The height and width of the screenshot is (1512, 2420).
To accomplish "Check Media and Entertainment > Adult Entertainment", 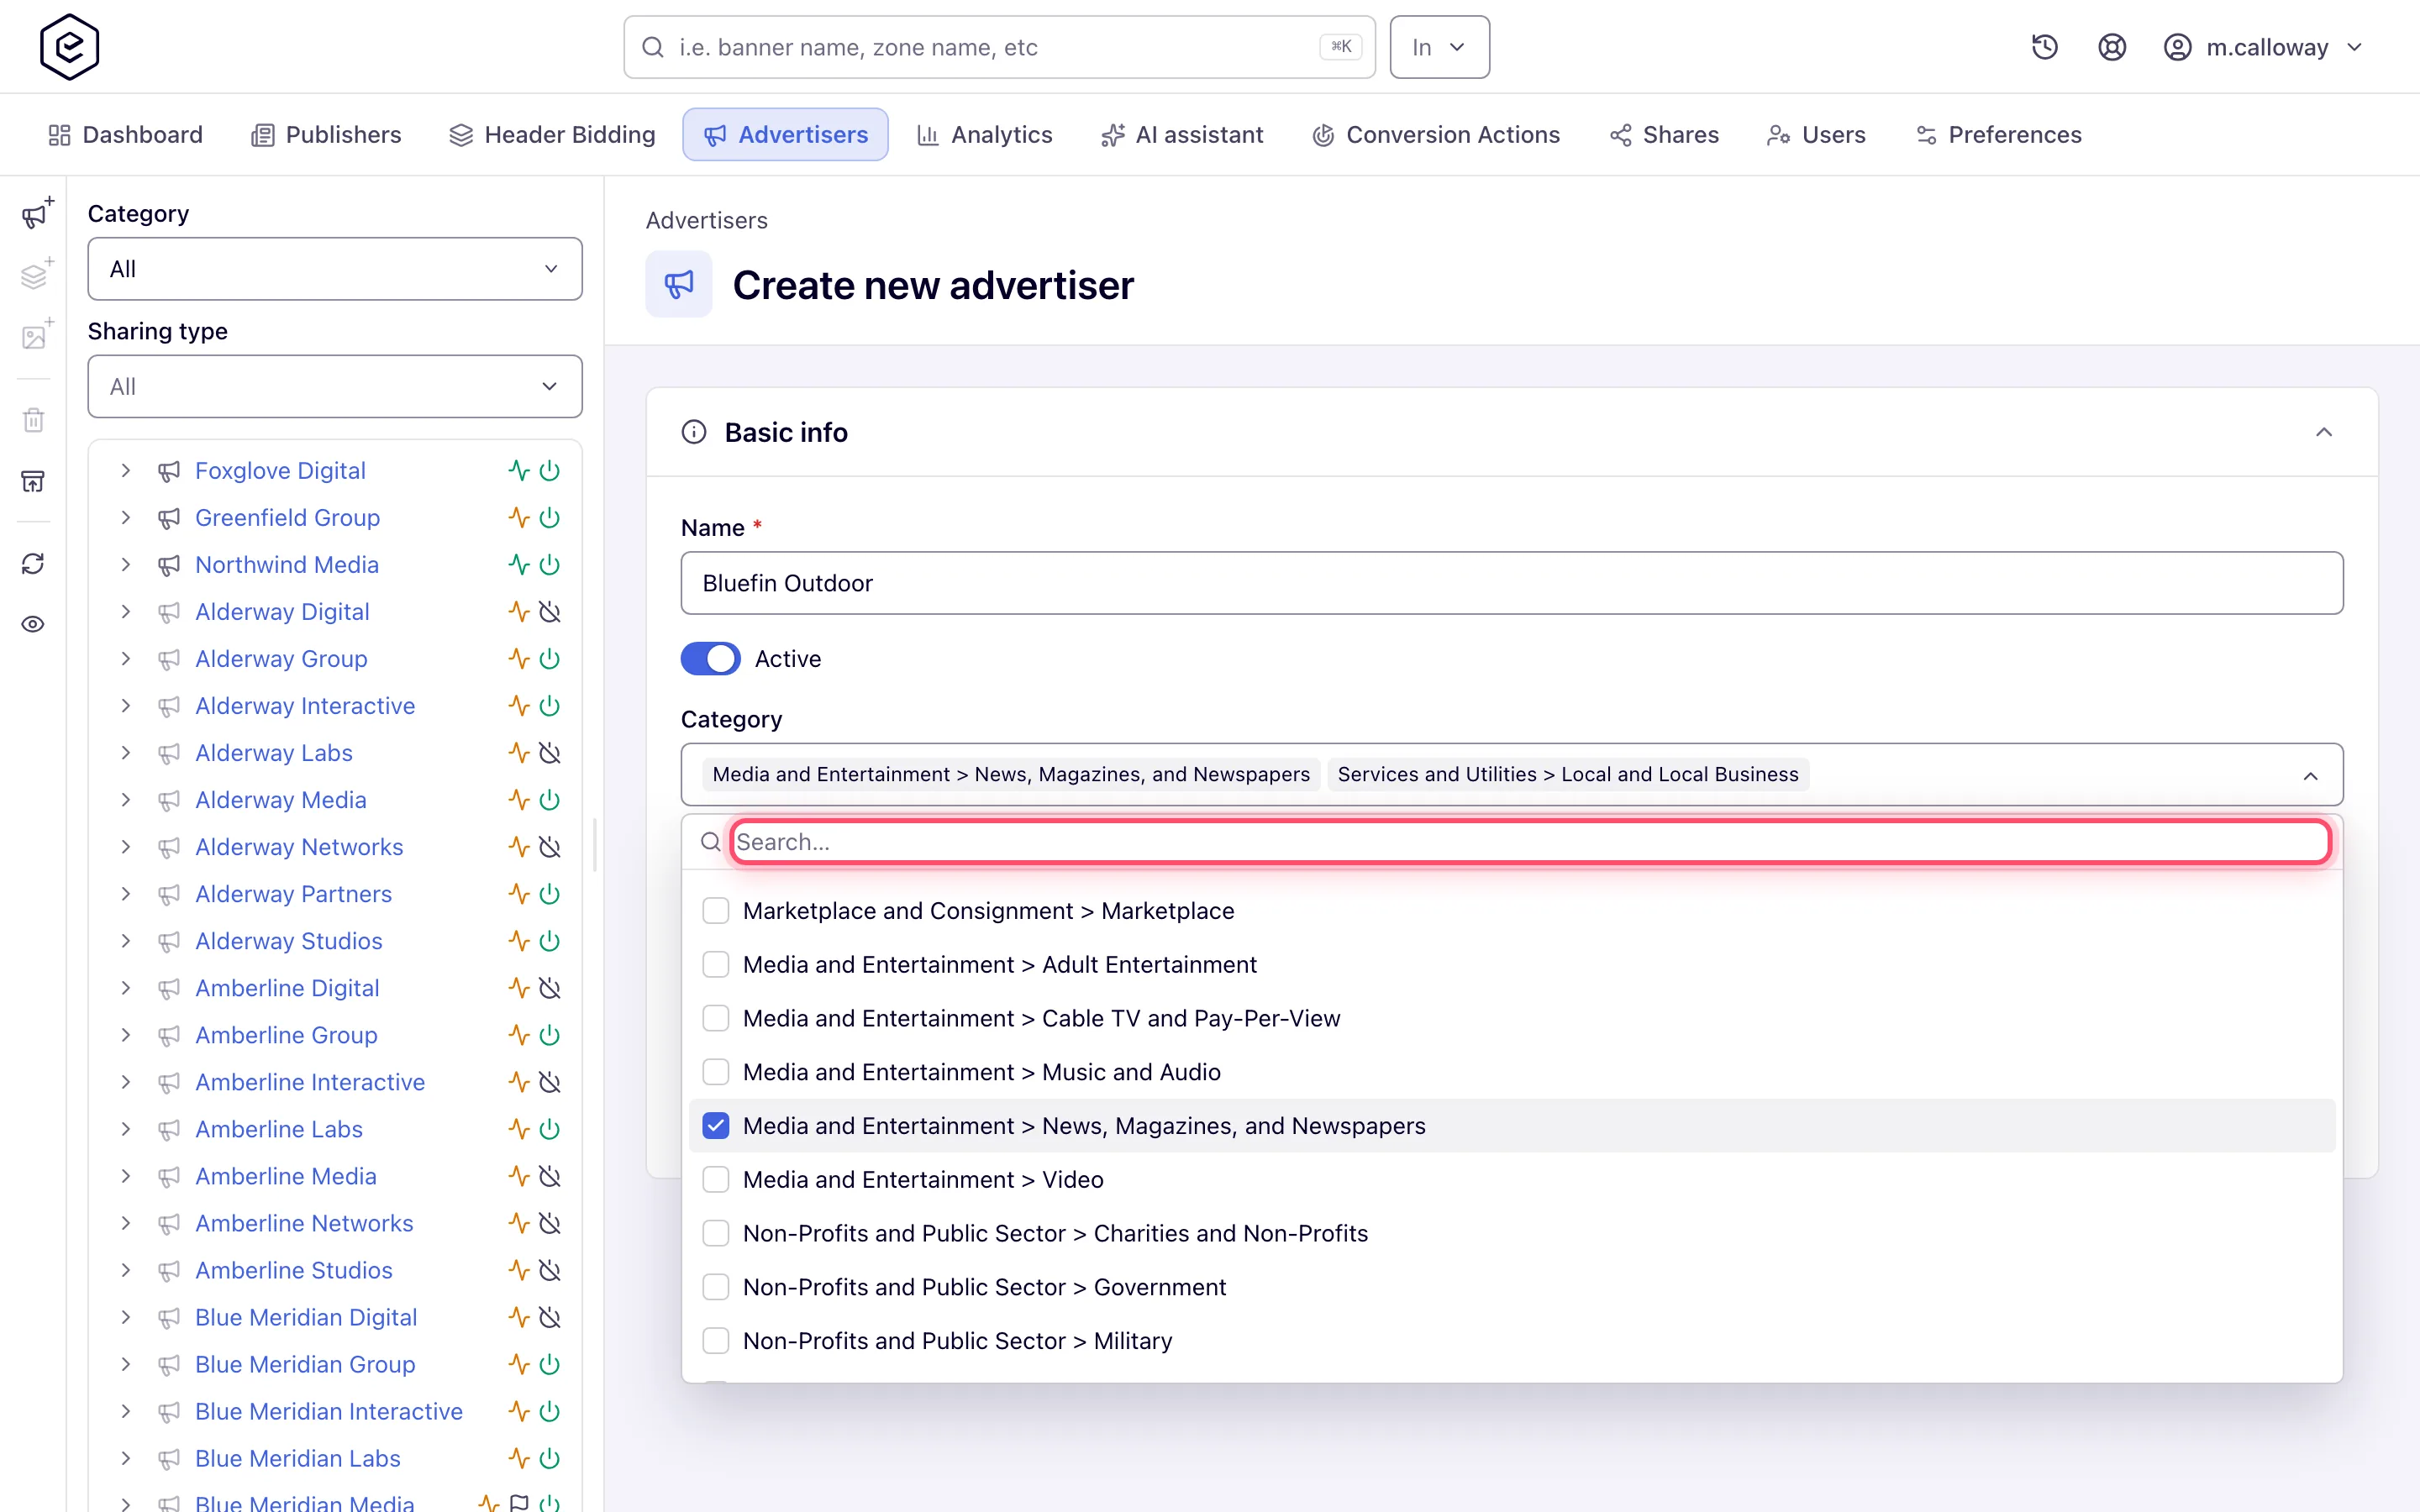I will coord(715,964).
